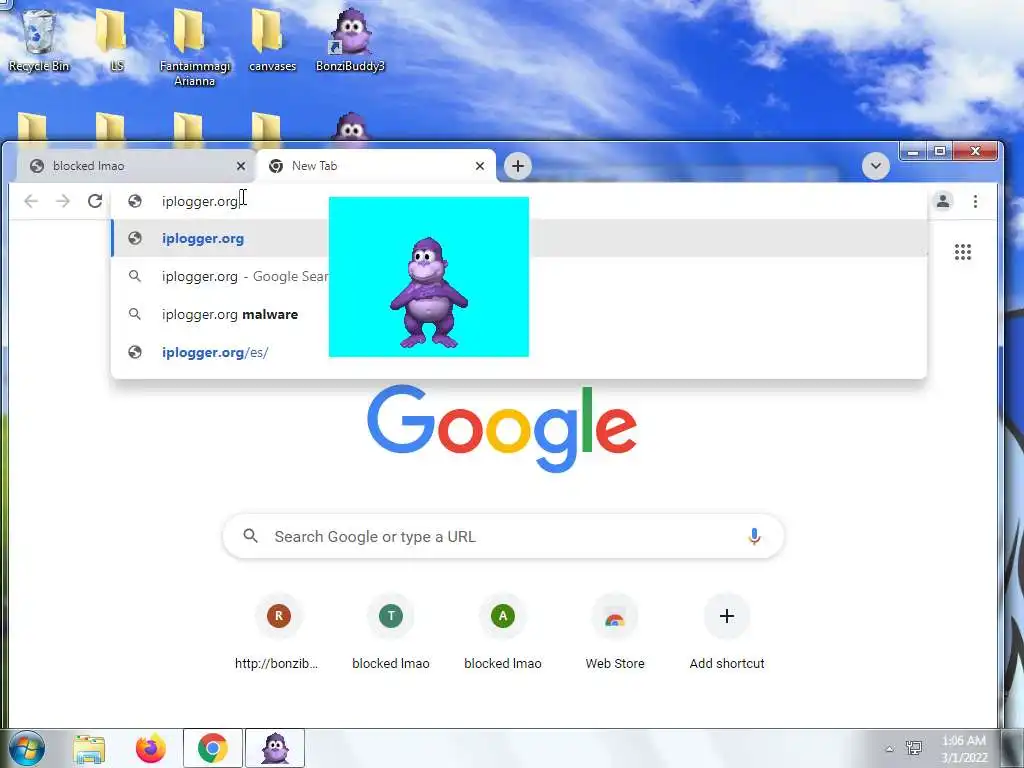Screen dimensions: 1024x768
Task: Open the 'blocked lmao' shortcut with A icon
Action: [503, 632]
